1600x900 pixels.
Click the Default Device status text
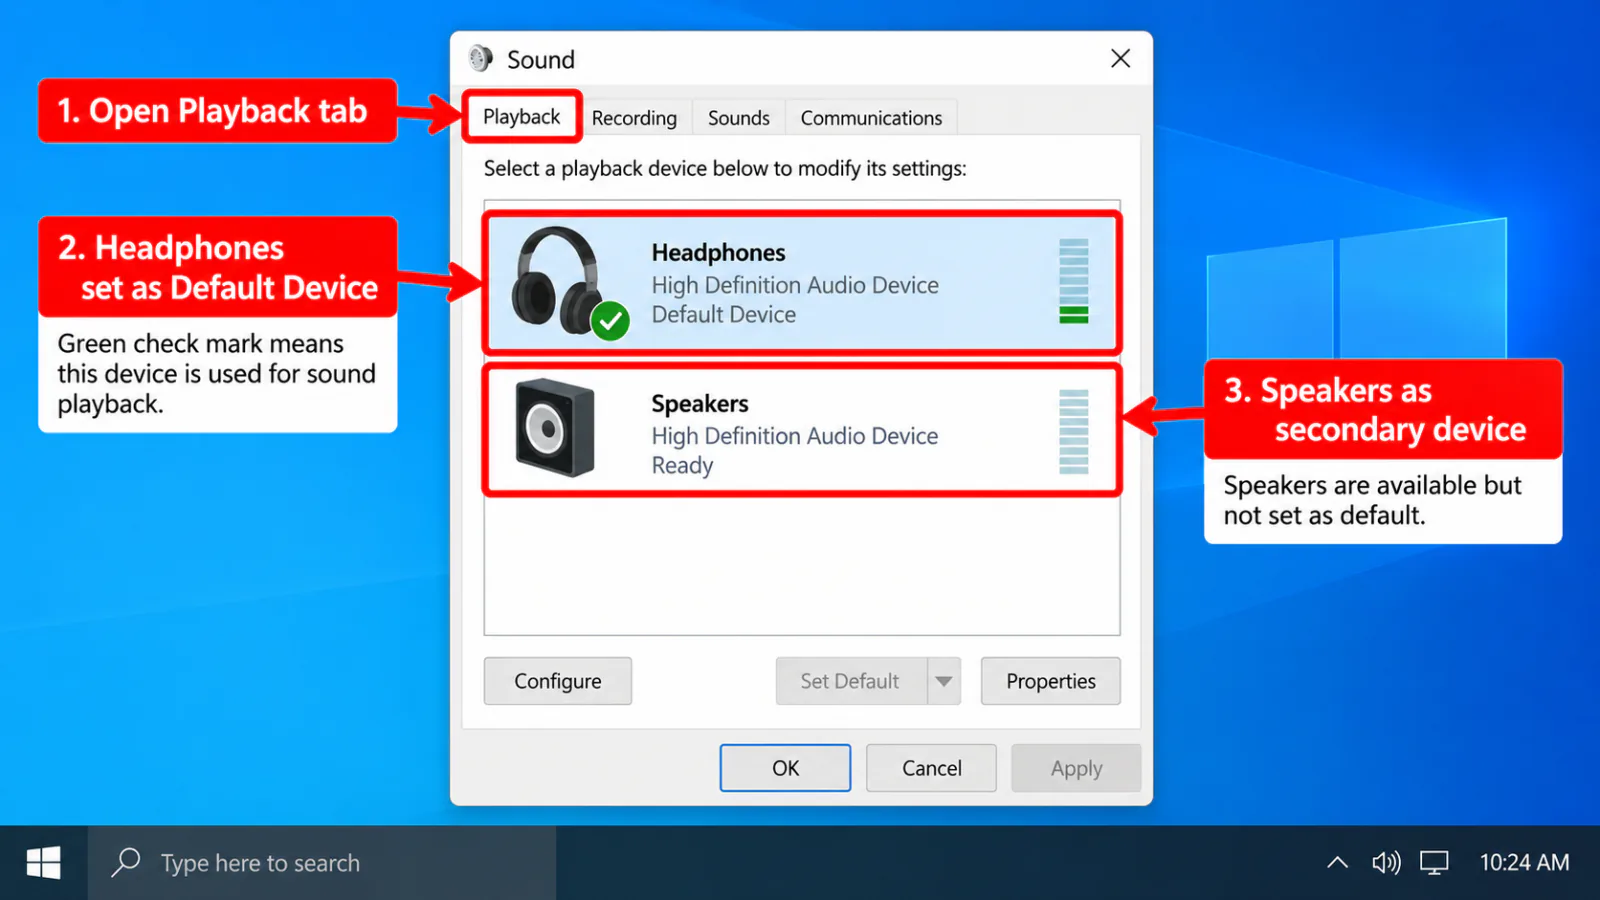[724, 314]
